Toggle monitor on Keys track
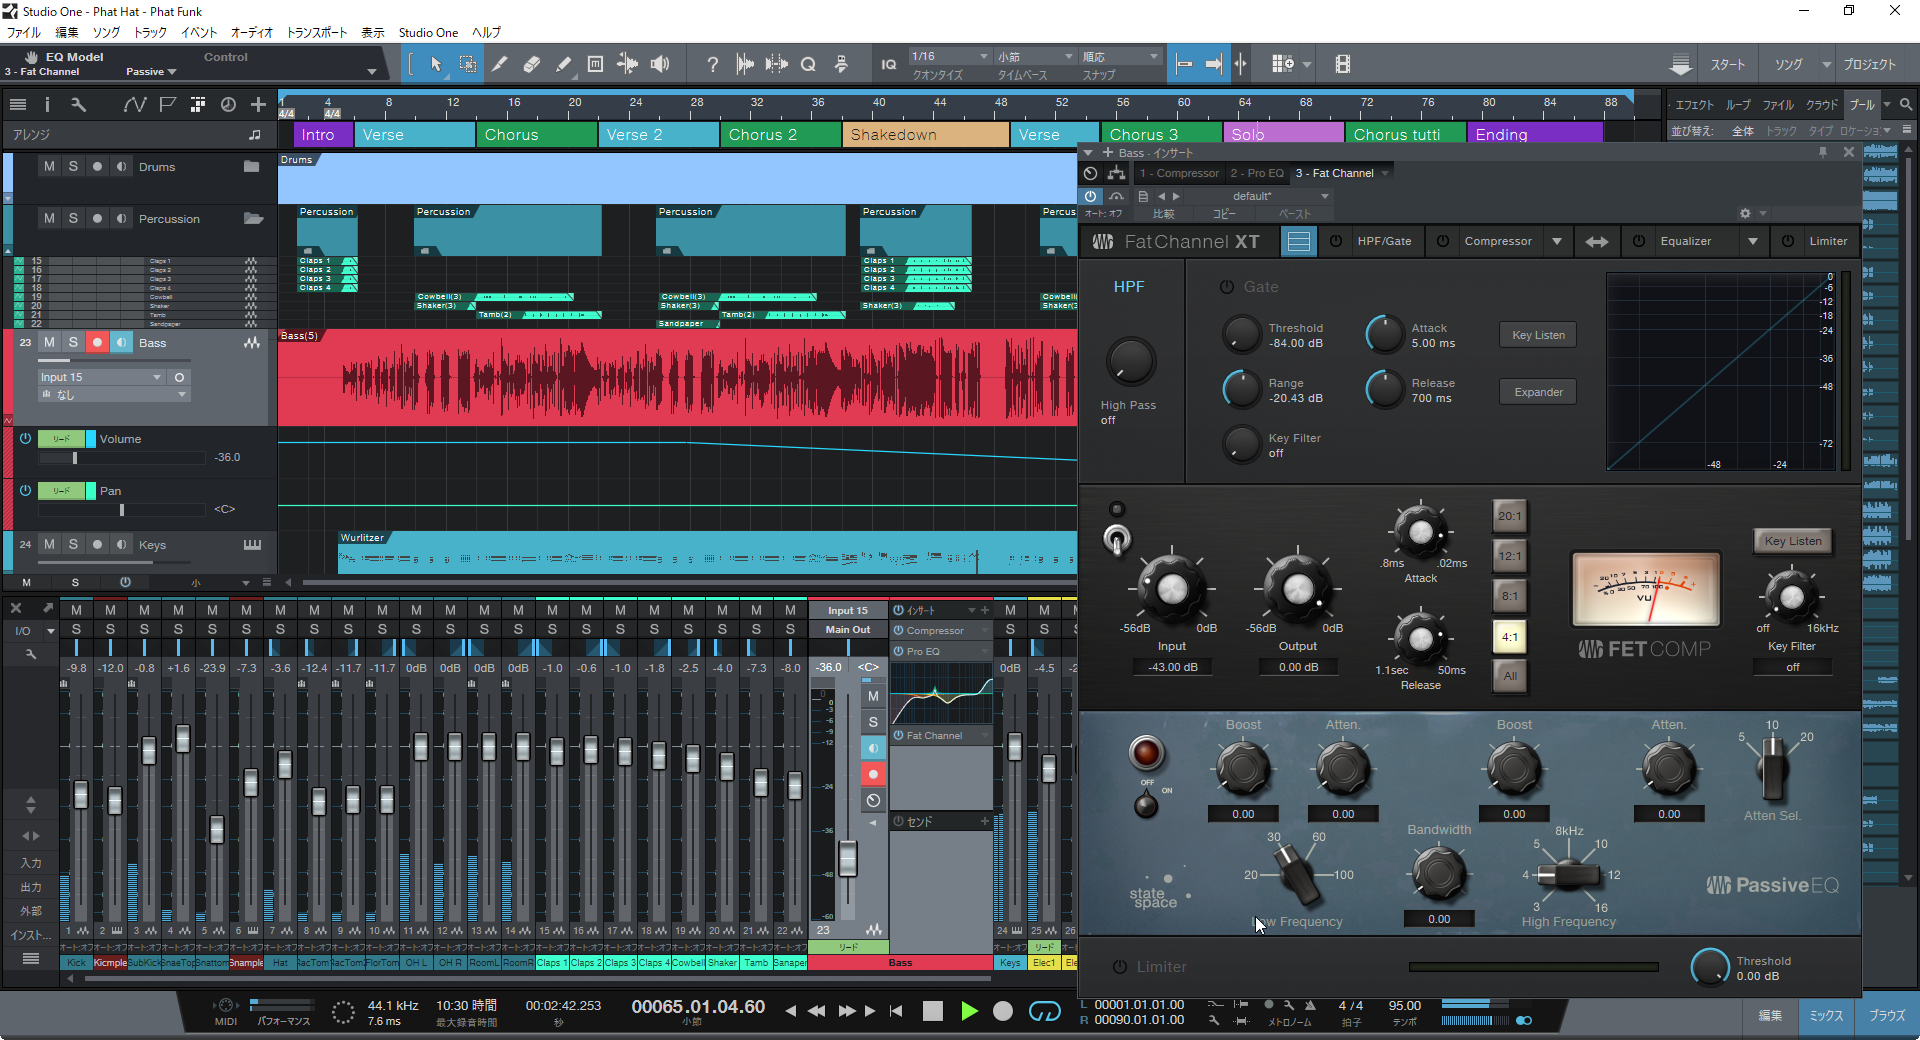Viewport: 1920px width, 1040px height. [121, 544]
